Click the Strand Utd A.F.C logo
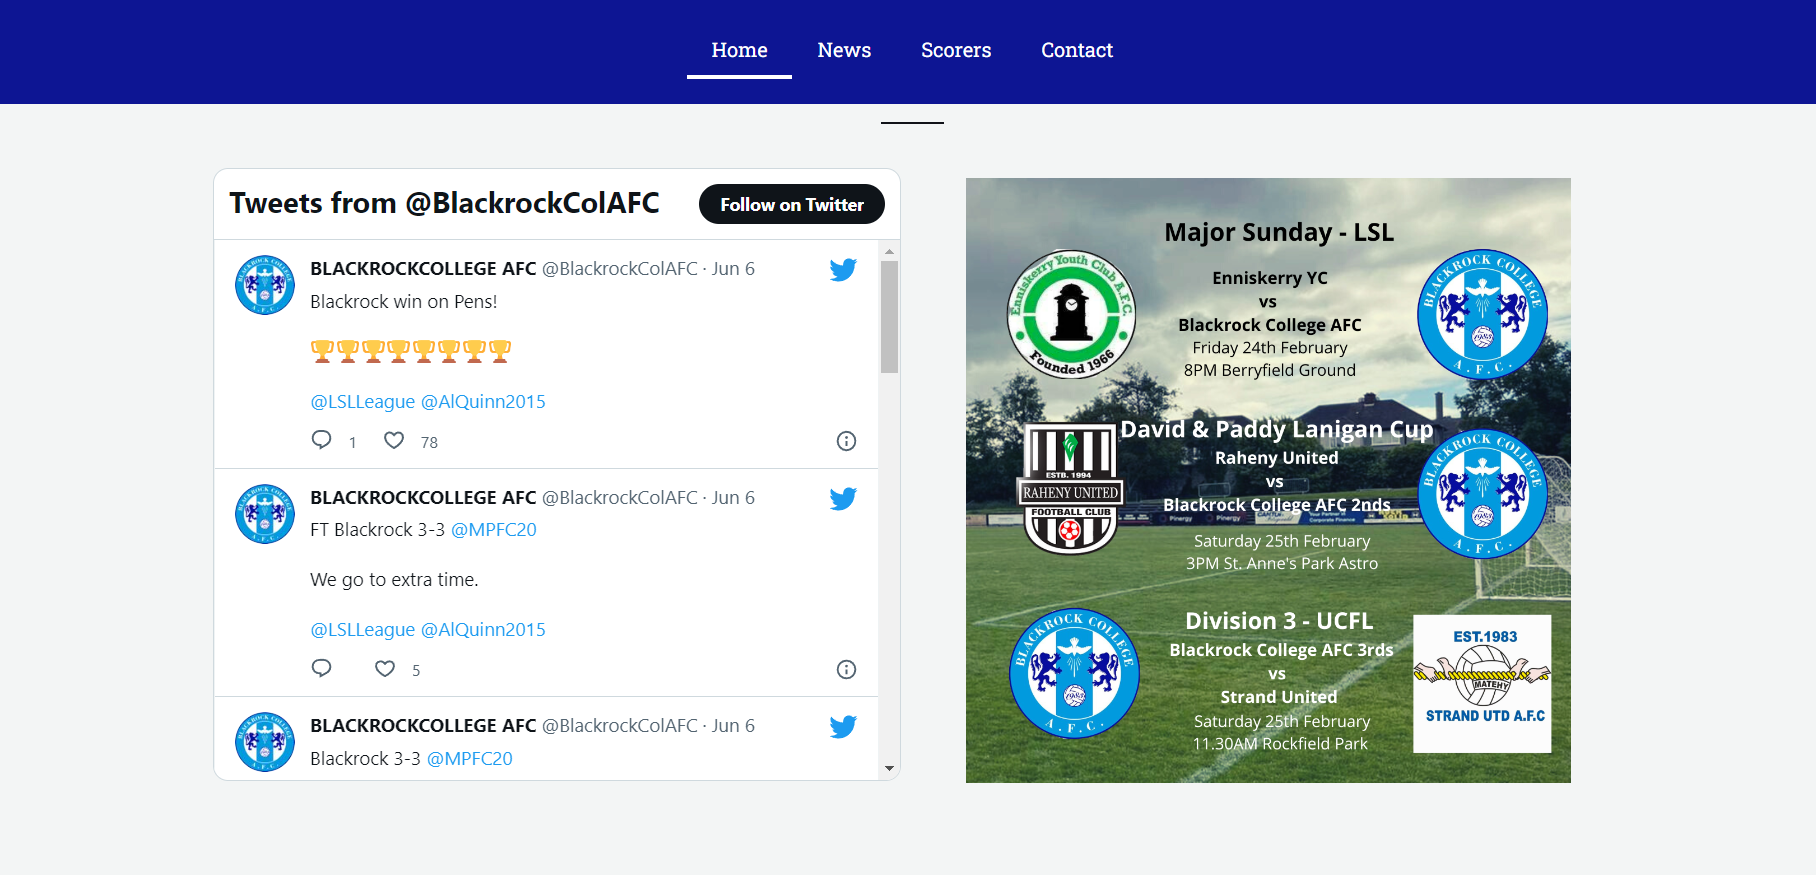The width and height of the screenshot is (1816, 875). (x=1482, y=684)
